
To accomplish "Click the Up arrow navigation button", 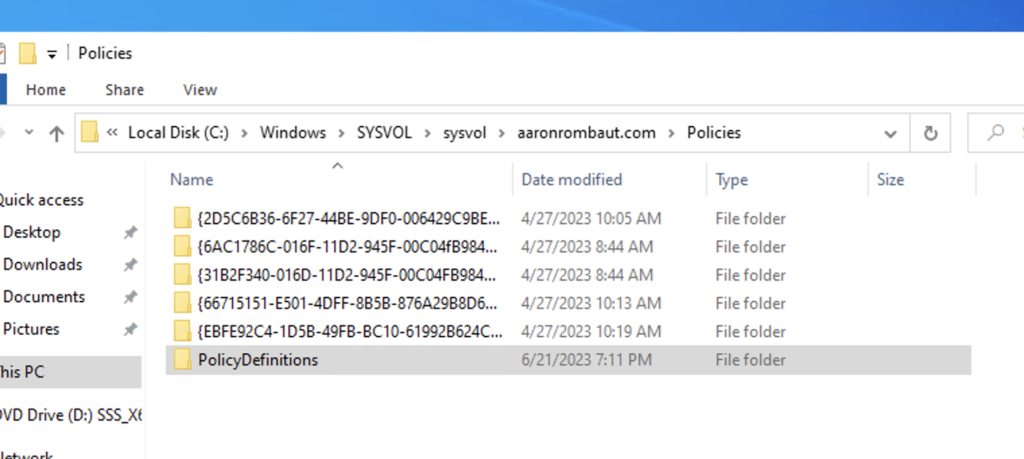I will tap(57, 133).
